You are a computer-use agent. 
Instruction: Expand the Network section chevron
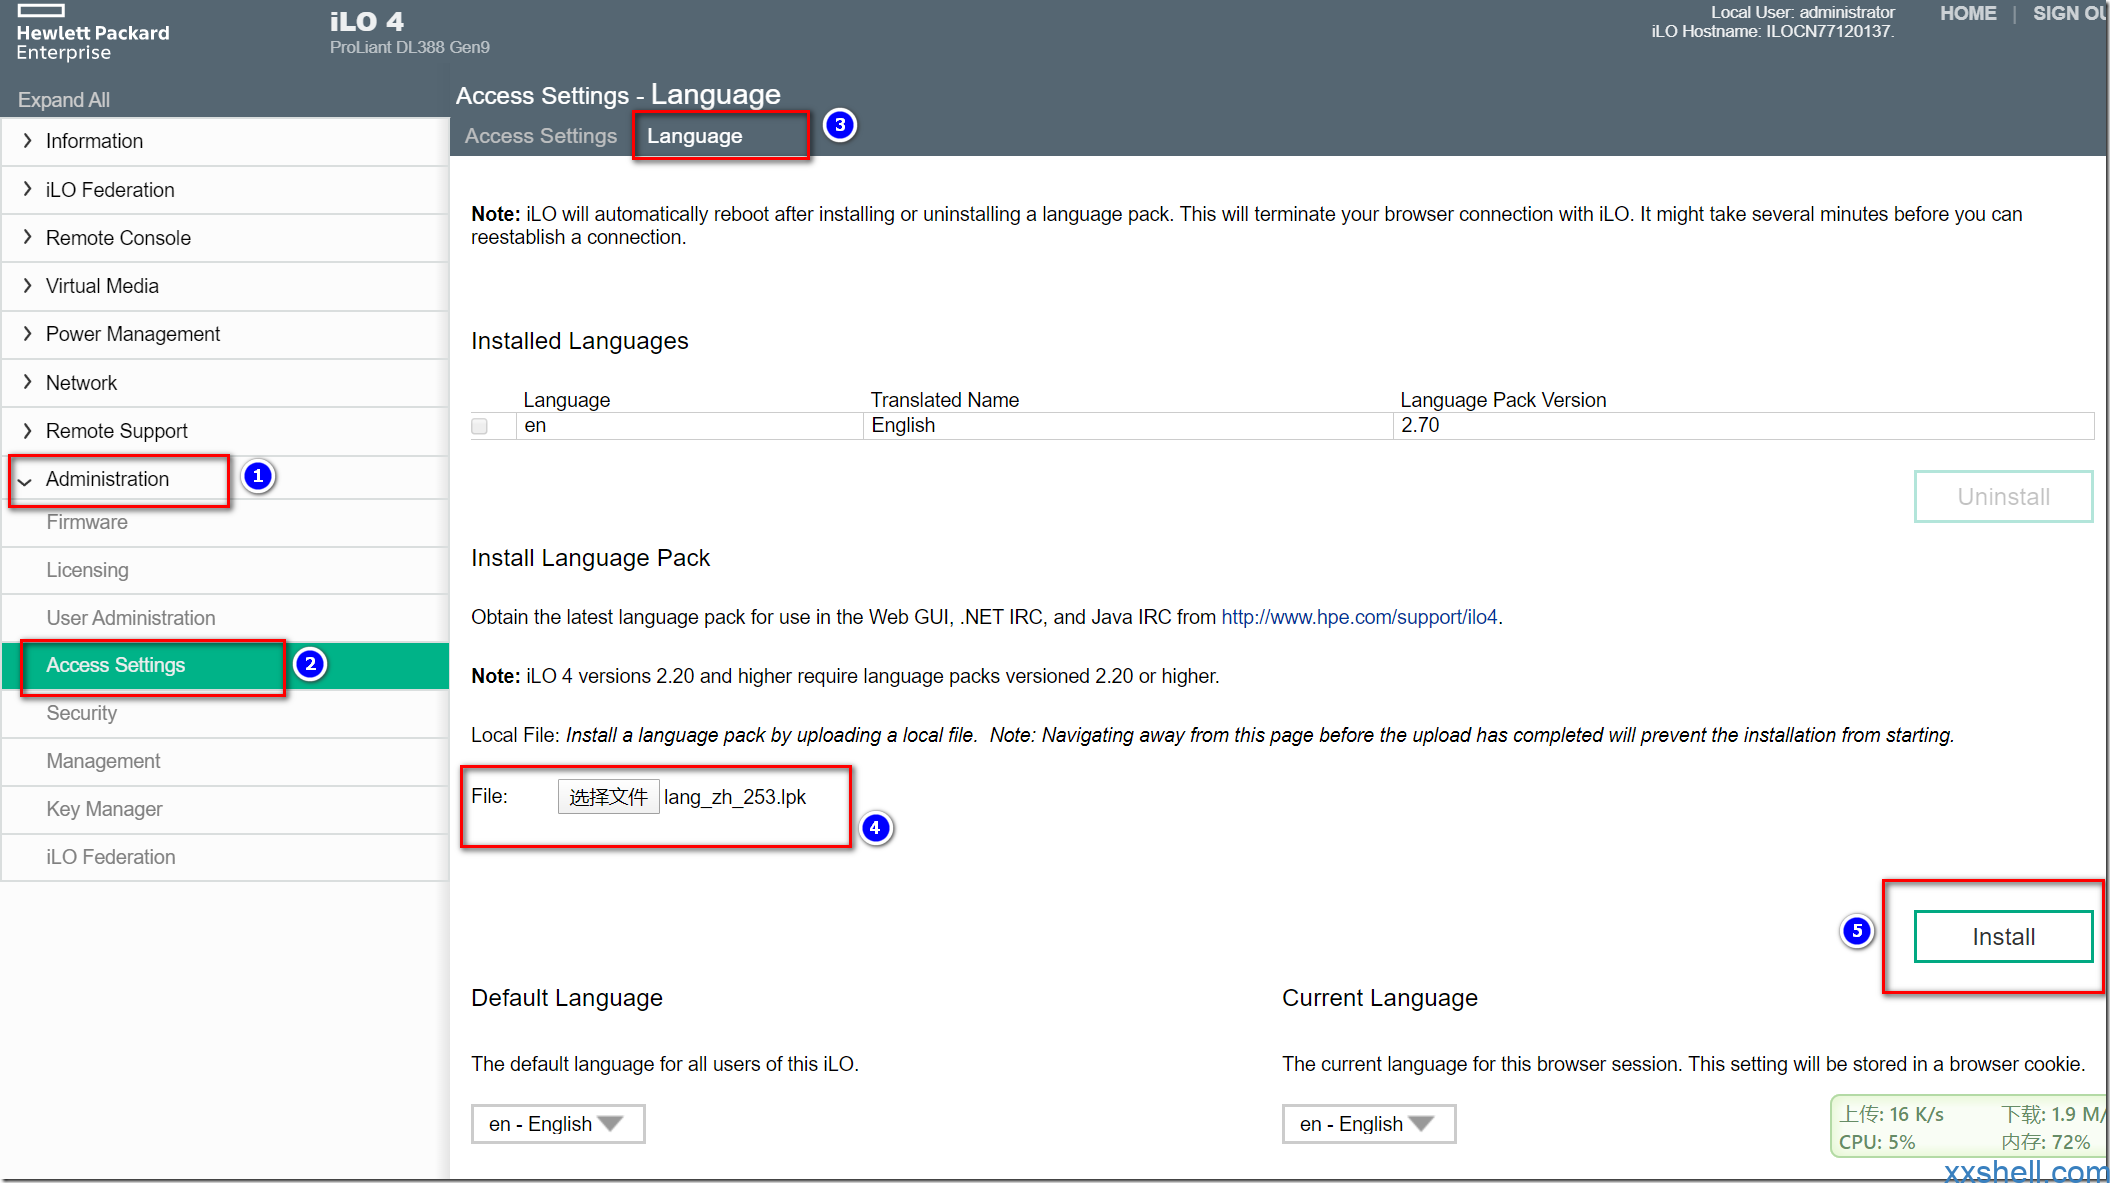pyautogui.click(x=27, y=382)
